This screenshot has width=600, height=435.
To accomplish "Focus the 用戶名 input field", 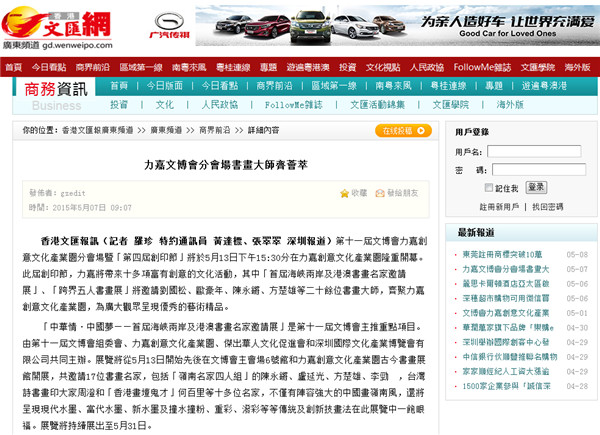I will [534, 152].
